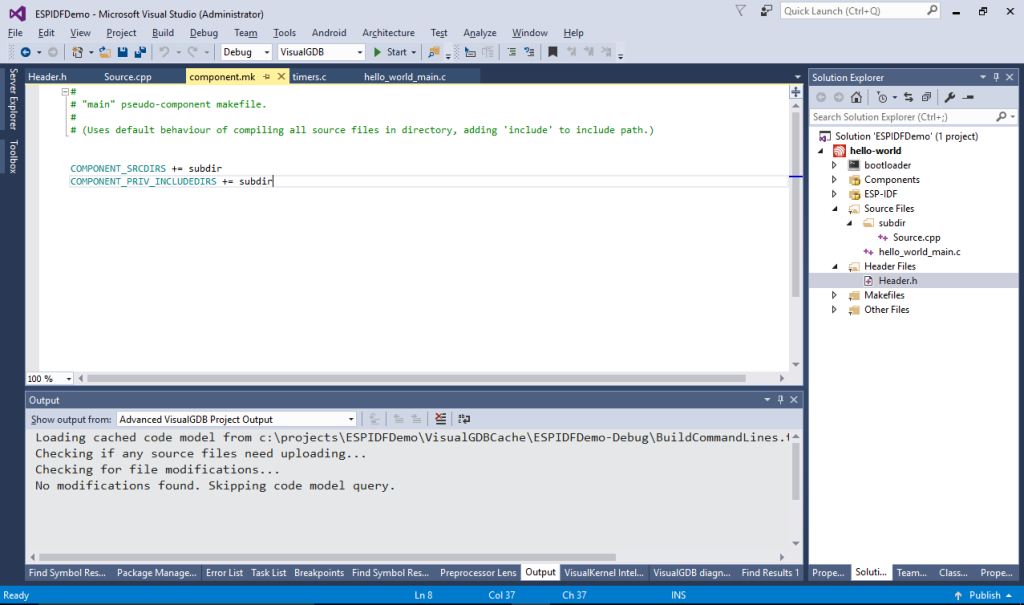Click the Home icon in Solution Explorer
Screen dimensions: 1024x605
tap(856, 97)
